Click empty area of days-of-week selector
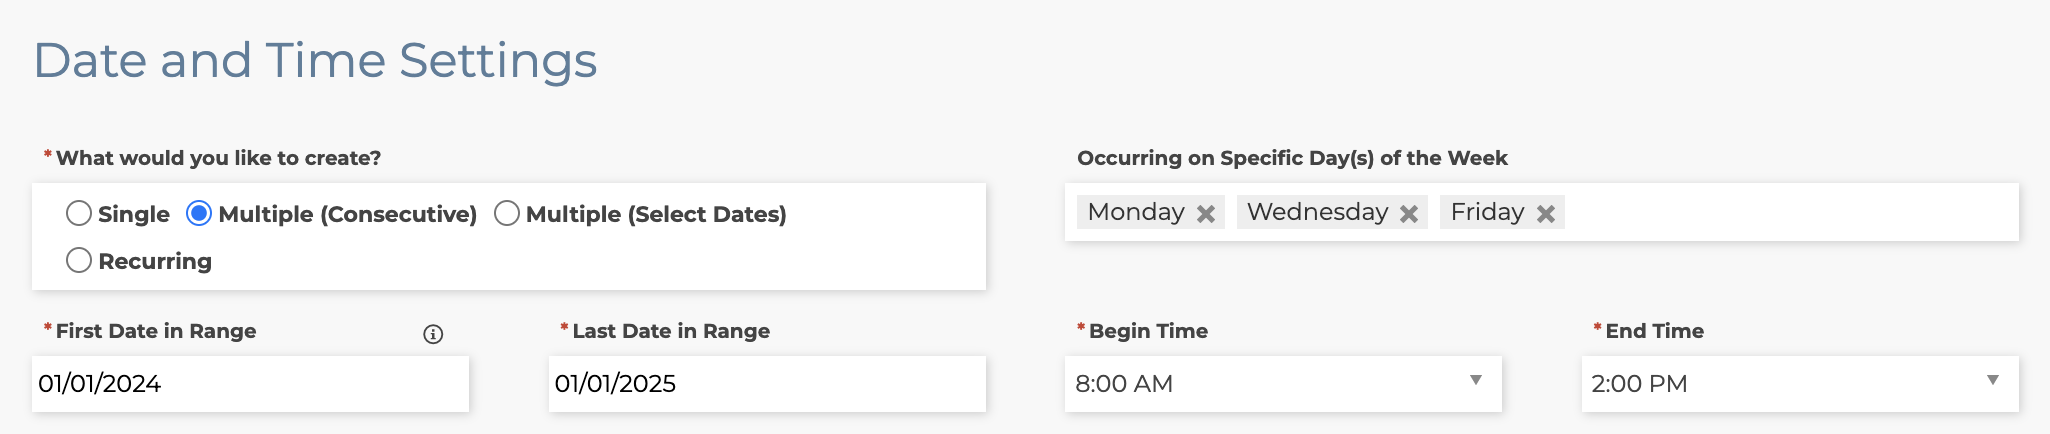Image resolution: width=2050 pixels, height=434 pixels. click(1790, 212)
